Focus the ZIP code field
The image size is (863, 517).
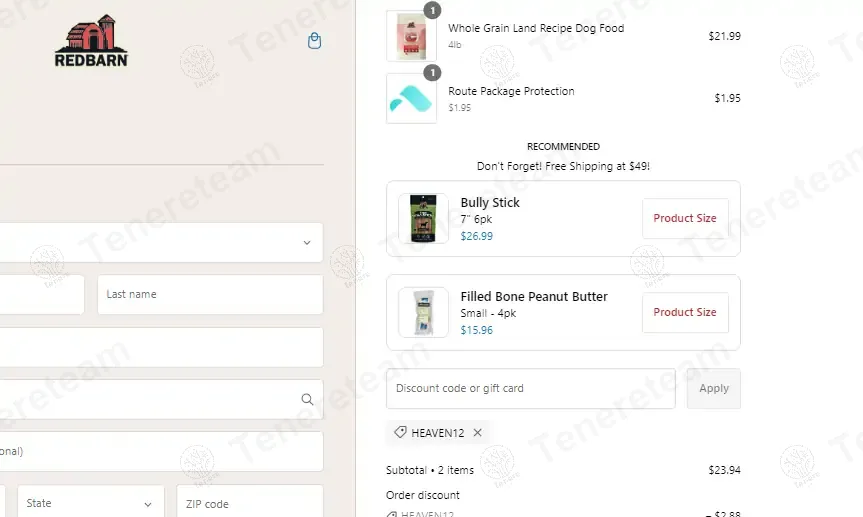(x=250, y=503)
